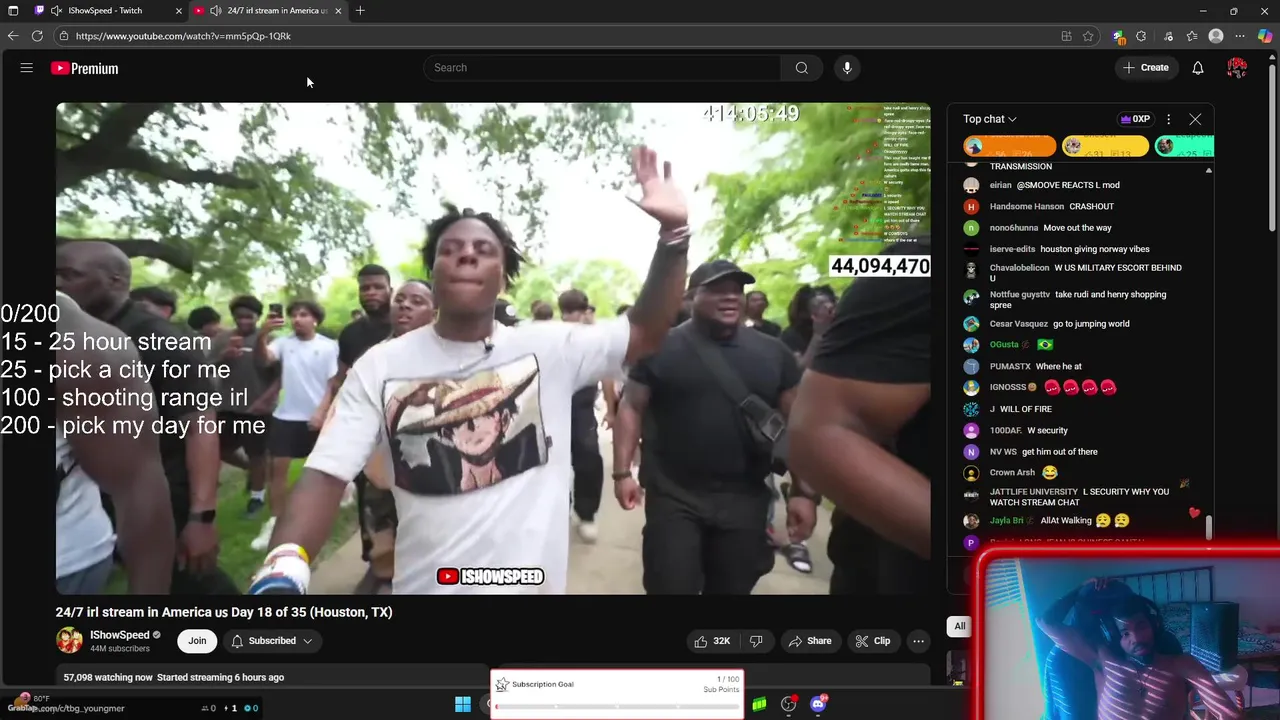Viewport: 1280px width, 720px height.
Task: Open the YouTube hamburger guide menu
Action: [x=27, y=68]
